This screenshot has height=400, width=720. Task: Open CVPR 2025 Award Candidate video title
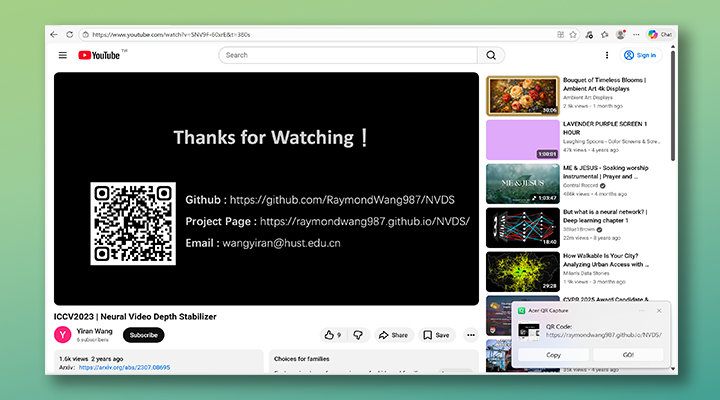click(606, 299)
